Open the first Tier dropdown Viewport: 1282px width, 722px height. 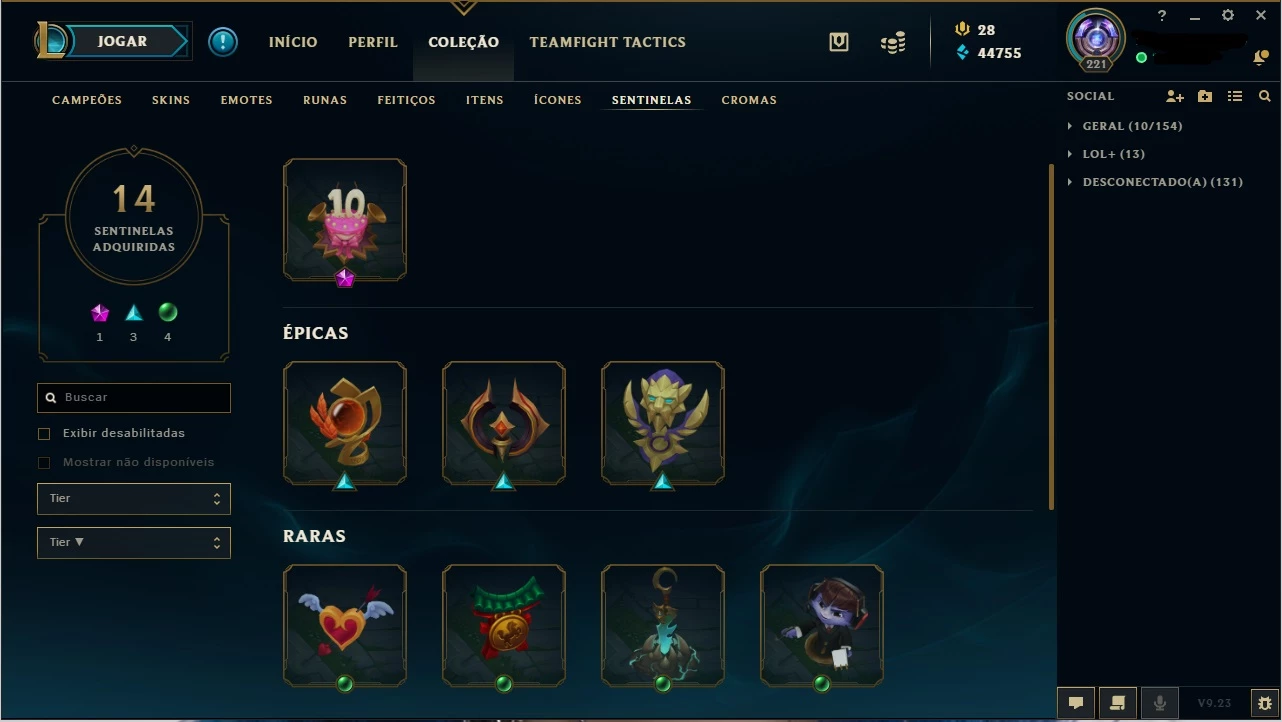(x=134, y=499)
